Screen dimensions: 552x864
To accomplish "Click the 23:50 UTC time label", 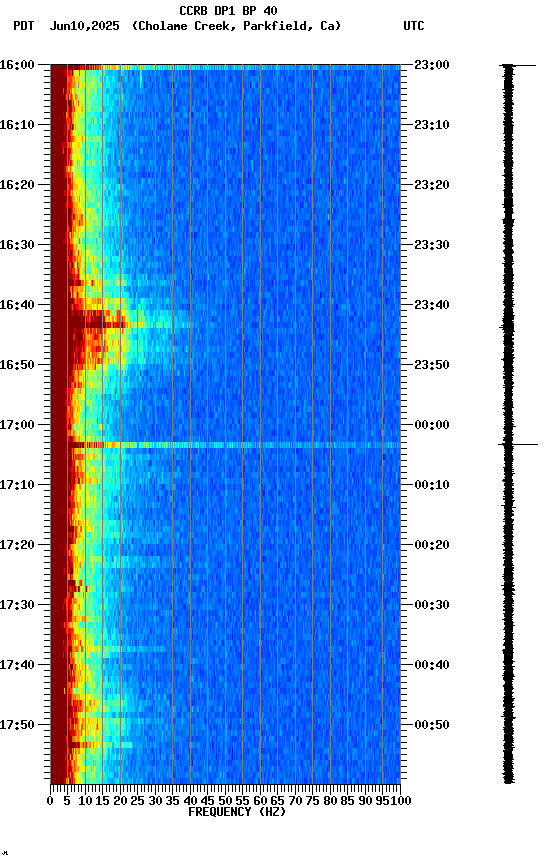I will click(432, 365).
